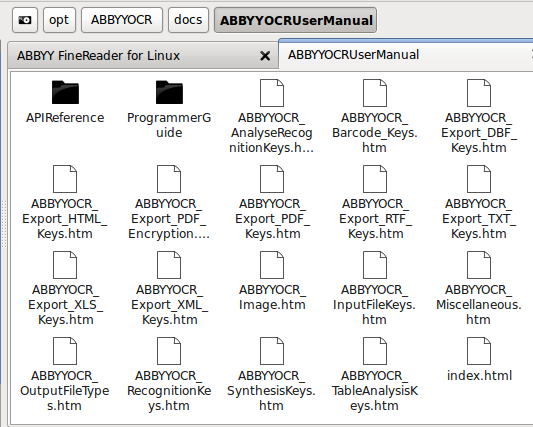Click the root drive path button

coord(25,20)
